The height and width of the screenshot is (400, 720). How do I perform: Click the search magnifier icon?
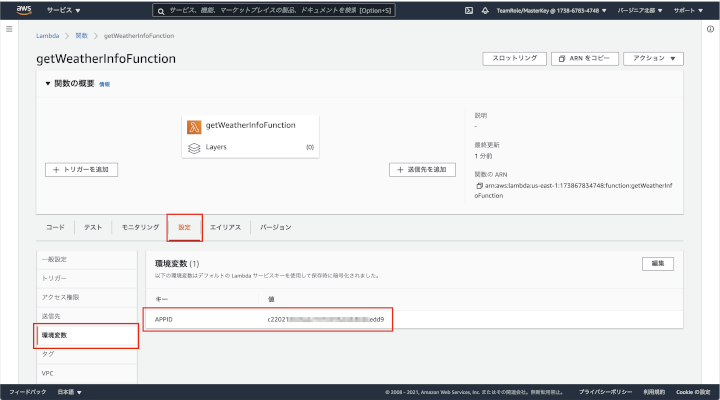(x=161, y=11)
